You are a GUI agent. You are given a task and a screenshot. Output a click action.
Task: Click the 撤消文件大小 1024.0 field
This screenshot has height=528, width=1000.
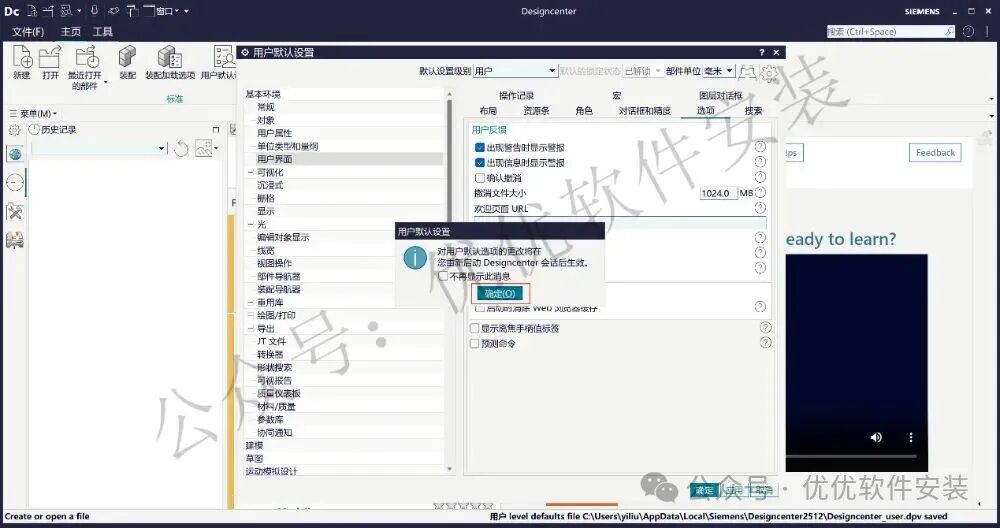pyautogui.click(x=719, y=193)
